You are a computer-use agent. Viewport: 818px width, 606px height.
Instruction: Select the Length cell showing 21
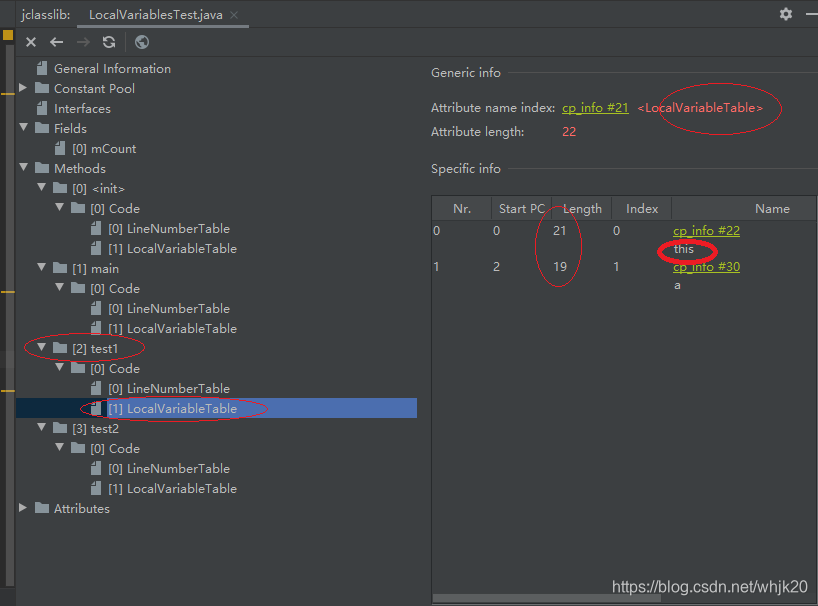(x=560, y=231)
